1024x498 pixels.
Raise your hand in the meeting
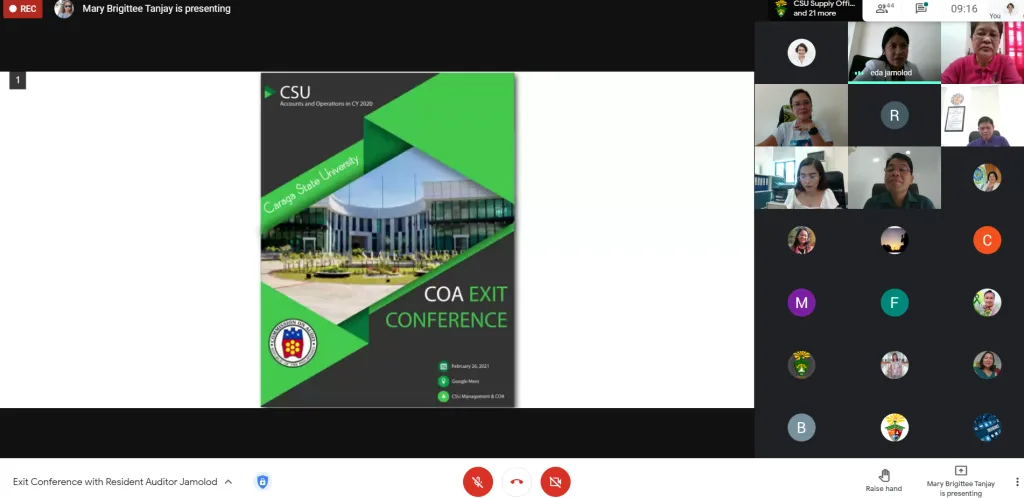(883, 479)
